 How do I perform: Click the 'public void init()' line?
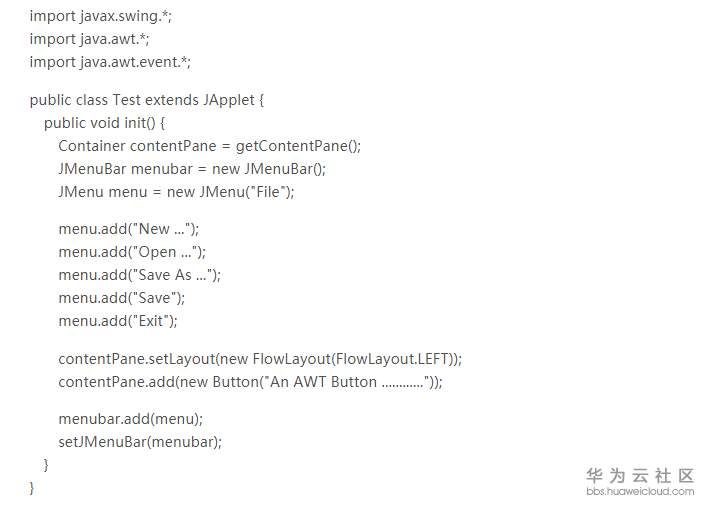coord(104,123)
